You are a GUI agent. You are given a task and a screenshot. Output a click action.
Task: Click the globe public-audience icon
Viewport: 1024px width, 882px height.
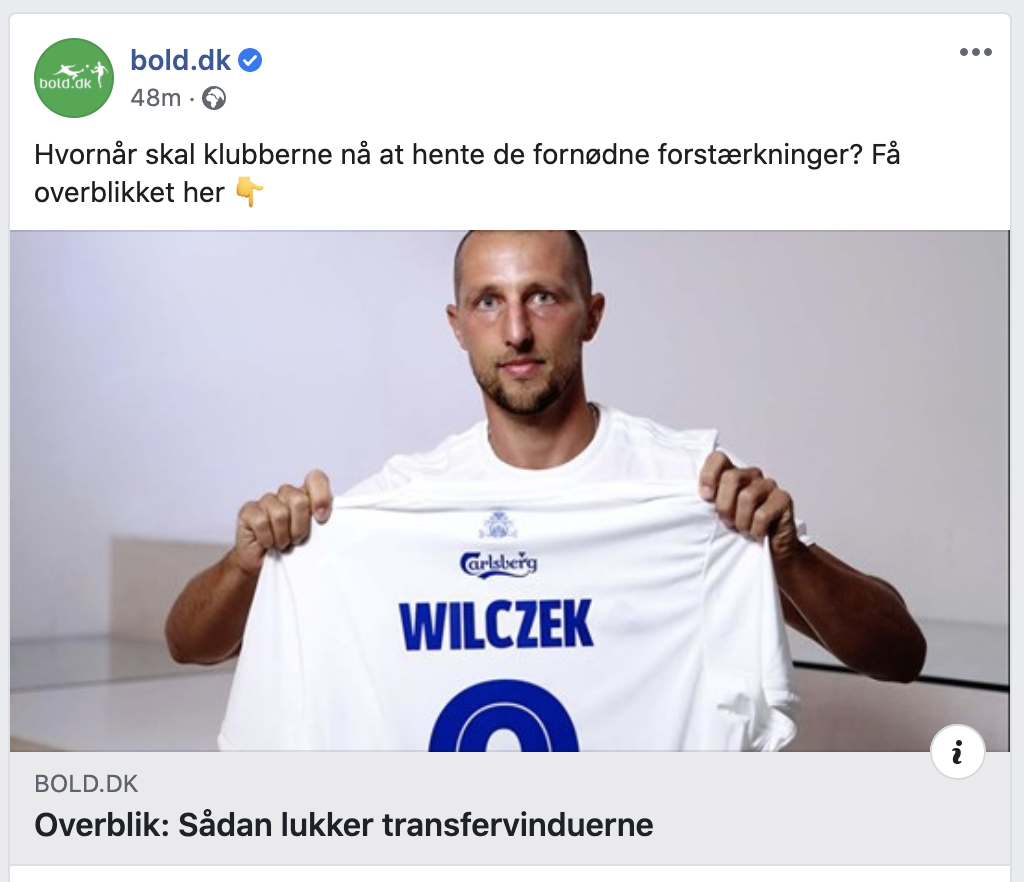point(214,99)
